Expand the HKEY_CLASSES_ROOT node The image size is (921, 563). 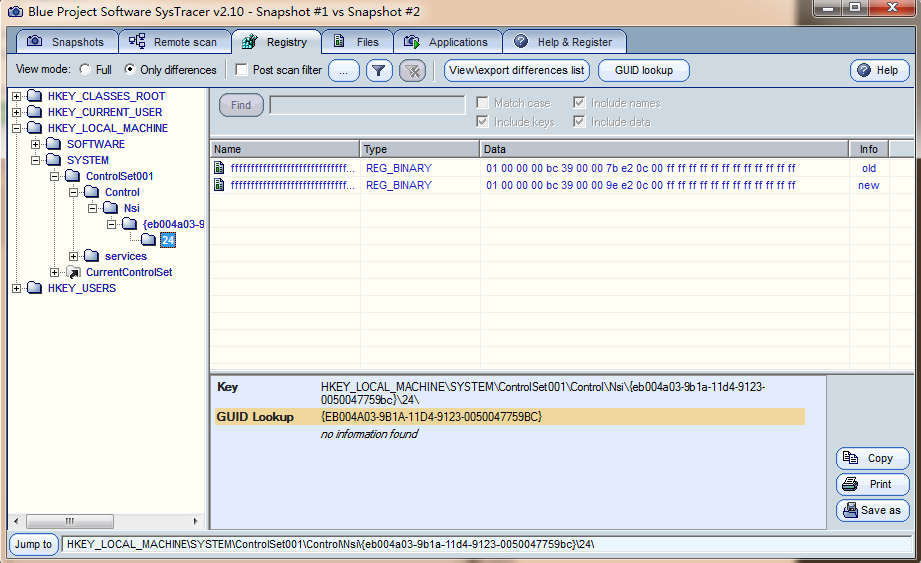coord(16,96)
